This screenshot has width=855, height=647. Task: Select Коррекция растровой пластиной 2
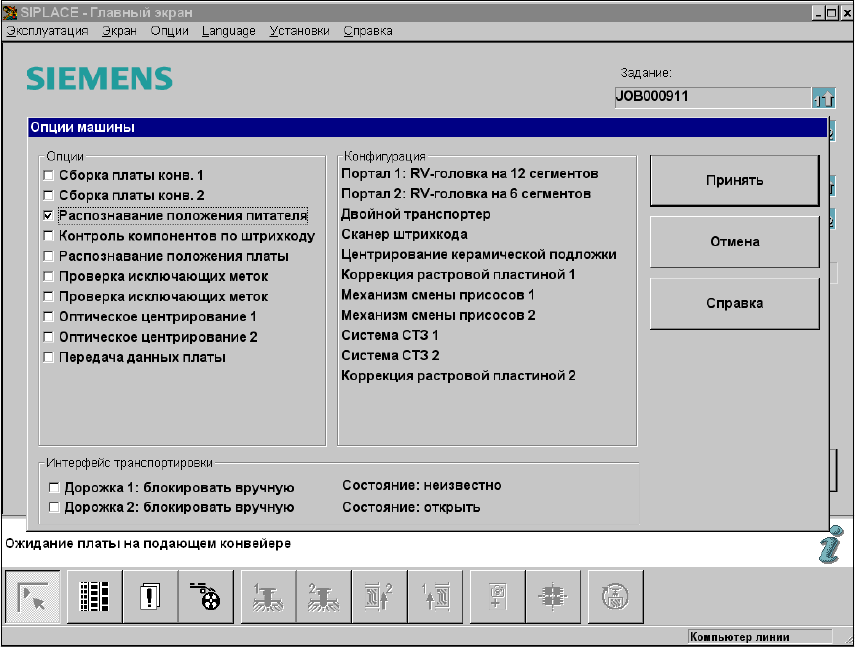click(x=458, y=376)
